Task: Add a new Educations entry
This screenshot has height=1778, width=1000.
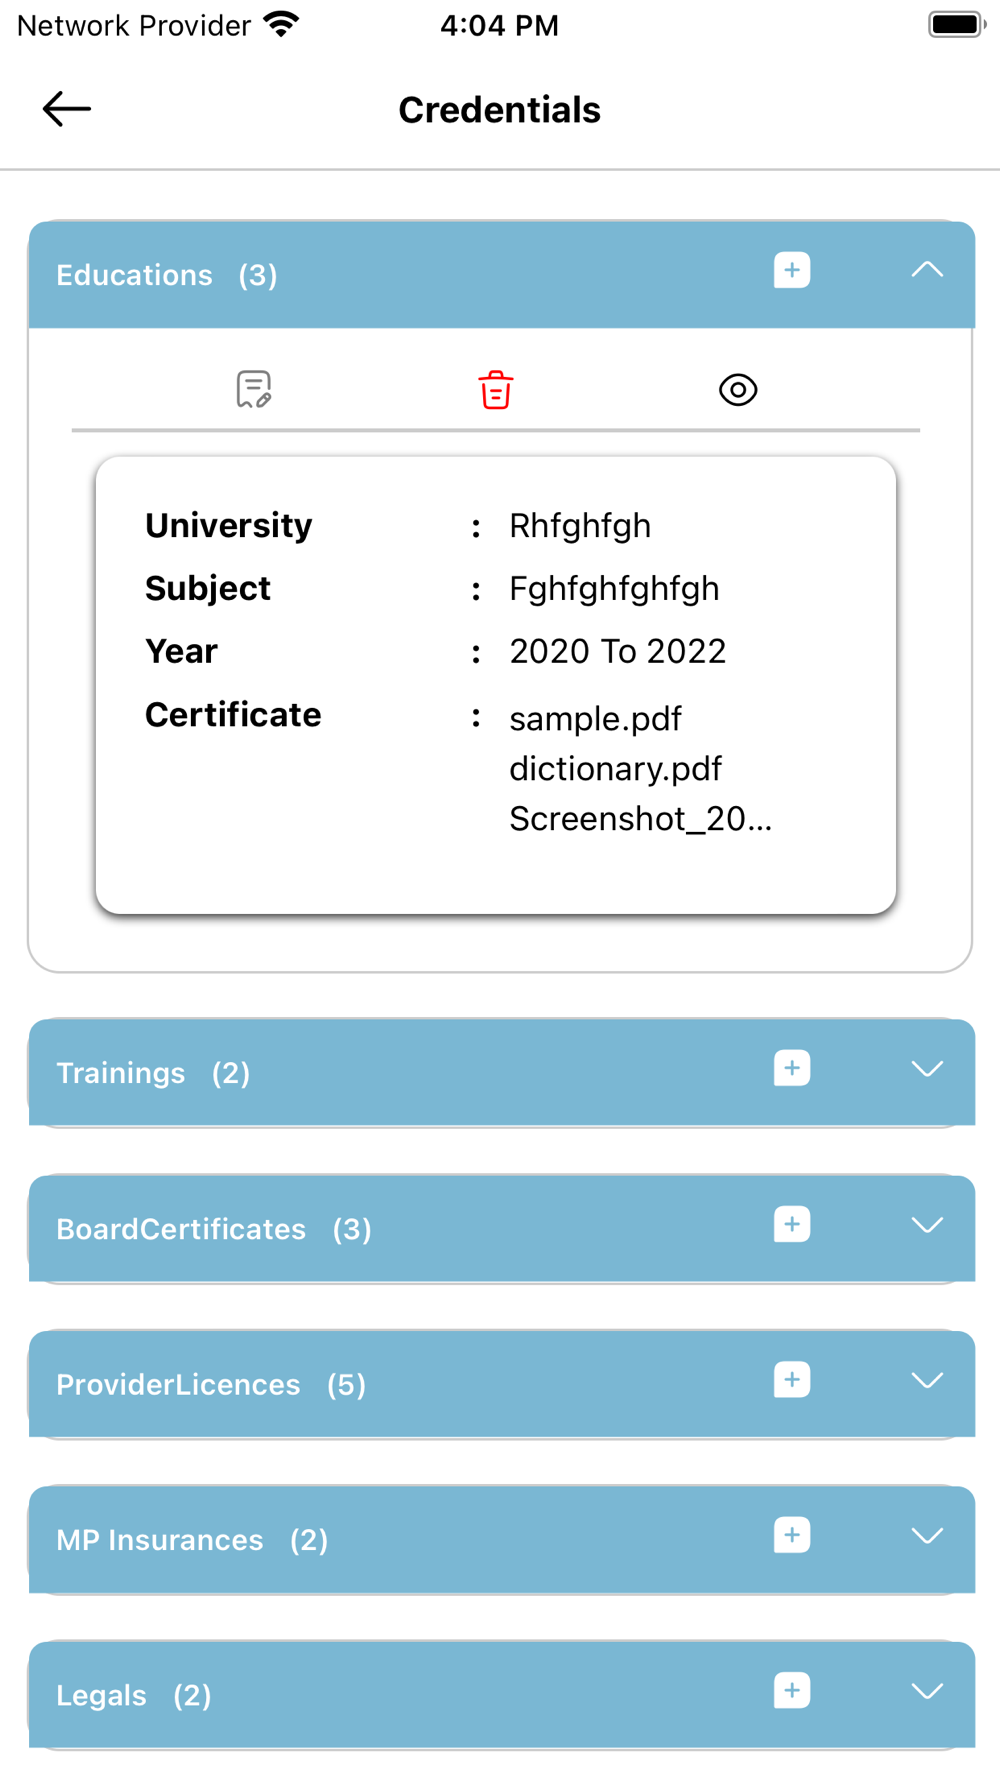Action: coord(791,271)
